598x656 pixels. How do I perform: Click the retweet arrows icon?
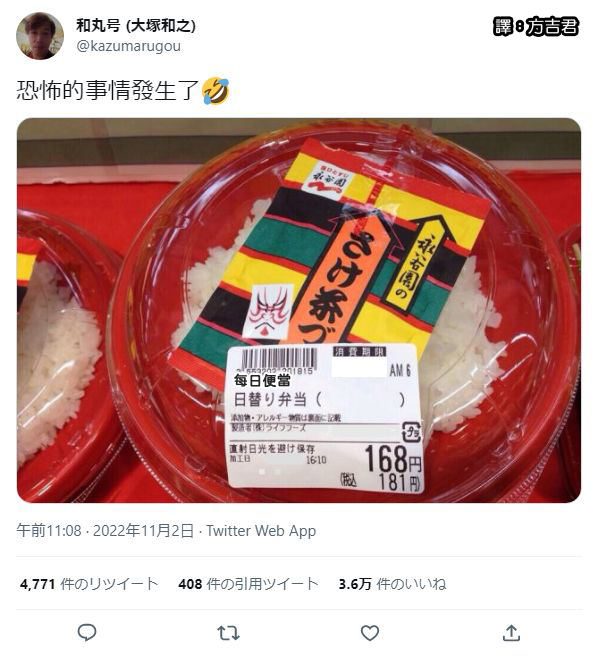pos(228,633)
